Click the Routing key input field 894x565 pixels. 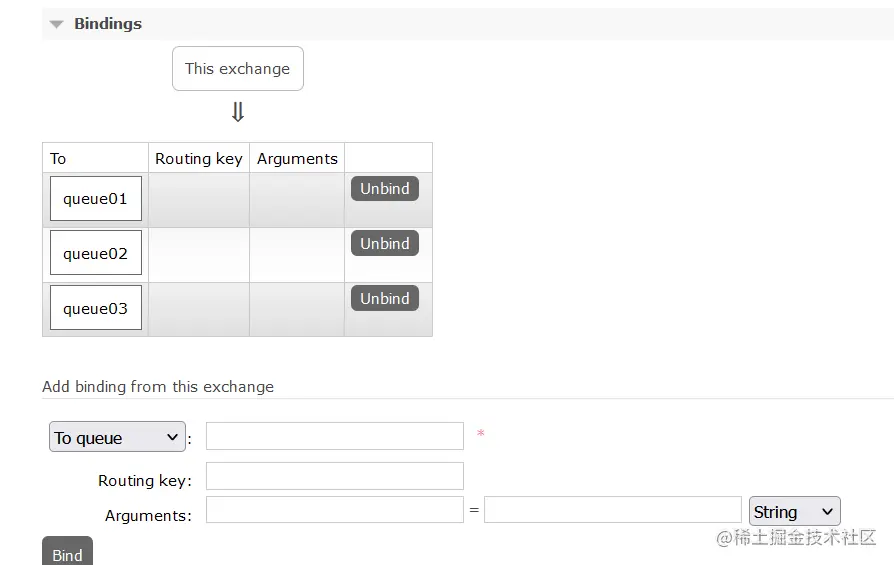pyautogui.click(x=335, y=476)
